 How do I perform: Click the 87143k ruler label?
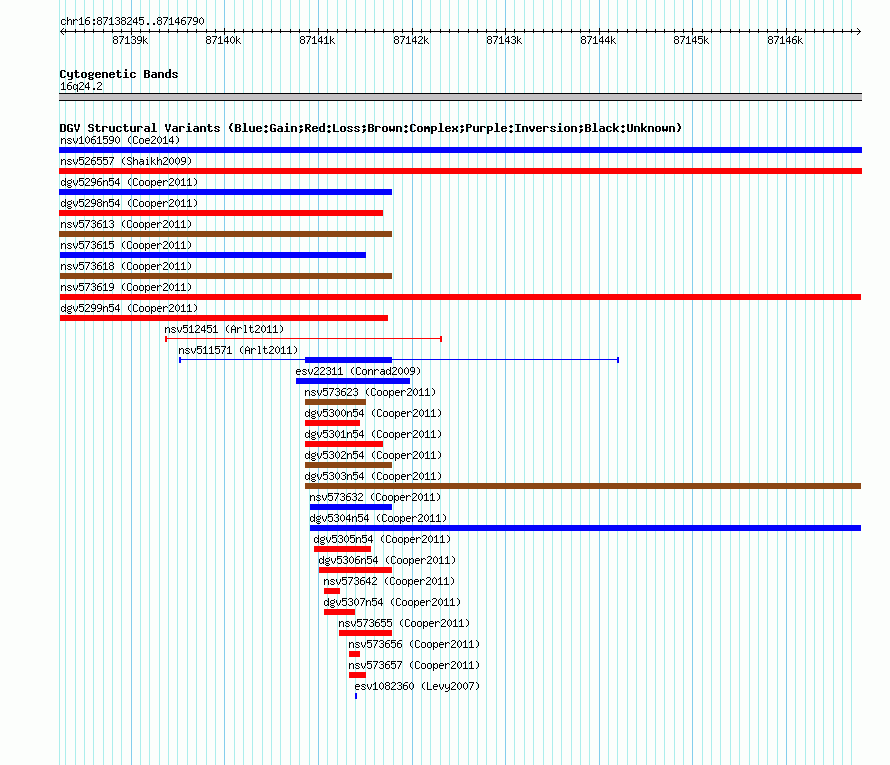pyautogui.click(x=504, y=41)
